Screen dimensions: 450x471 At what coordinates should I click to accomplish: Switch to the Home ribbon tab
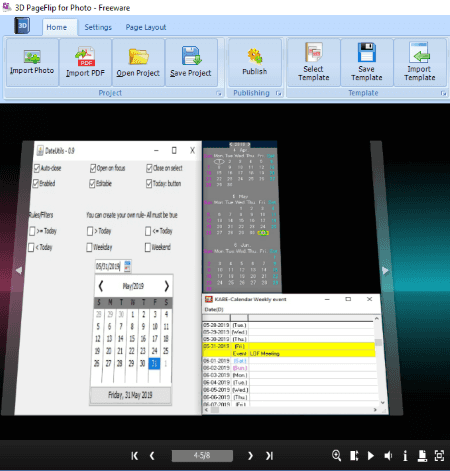coord(57,27)
